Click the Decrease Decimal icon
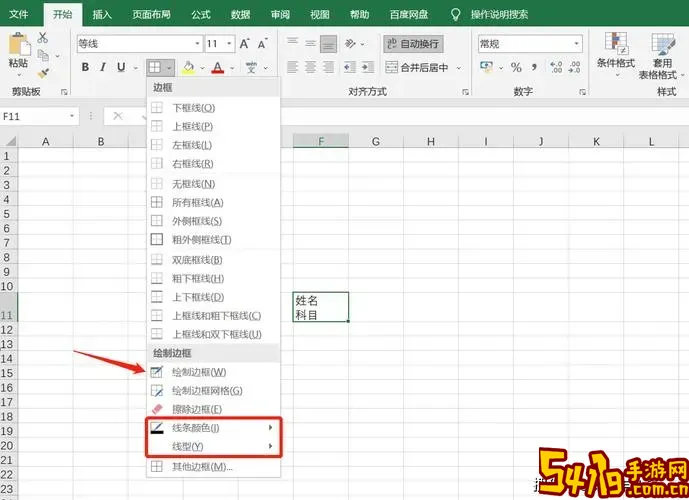The image size is (689, 500). tap(574, 67)
